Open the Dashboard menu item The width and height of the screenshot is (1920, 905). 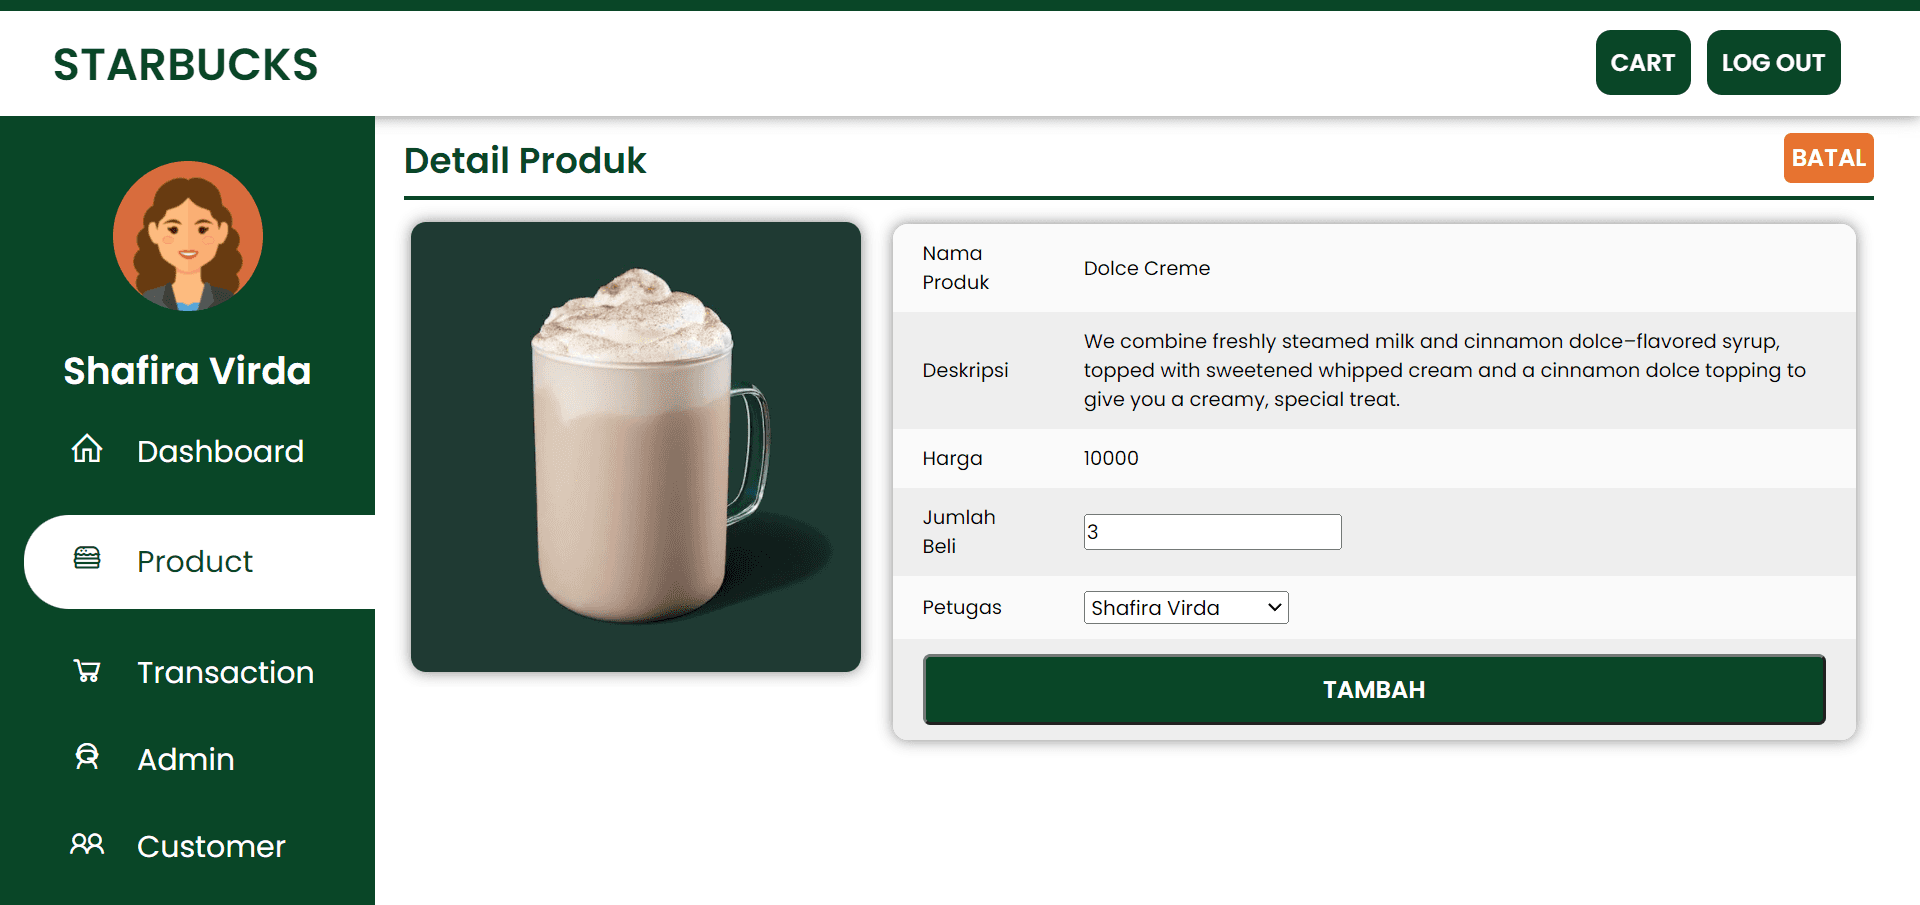220,451
